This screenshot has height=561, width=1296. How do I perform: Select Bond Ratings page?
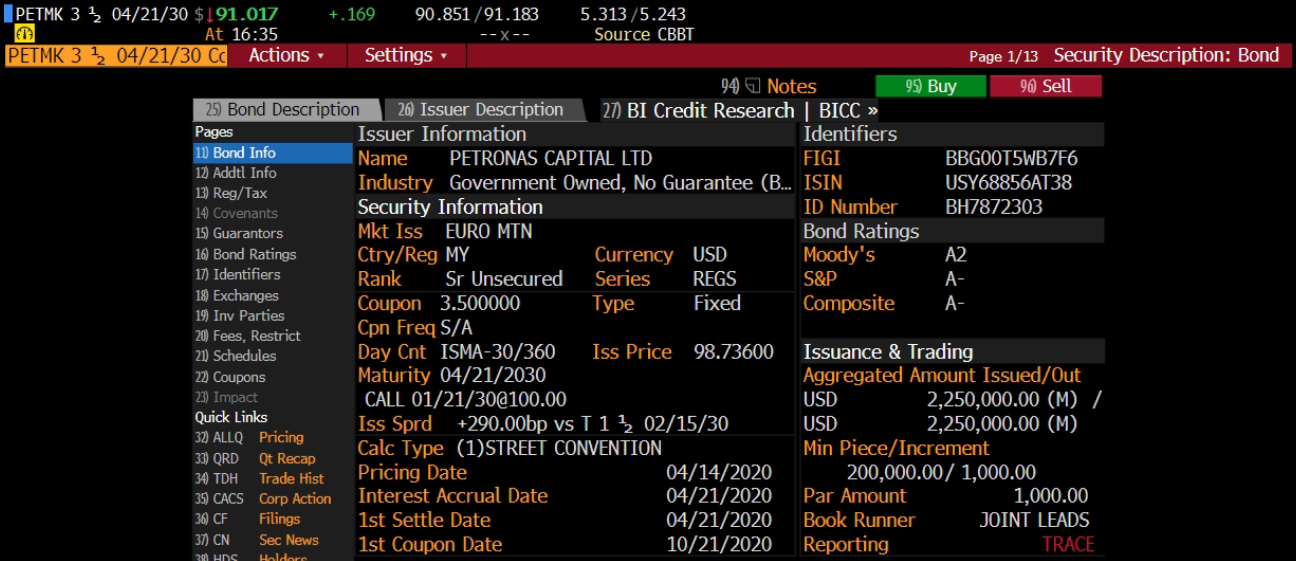pos(246,254)
